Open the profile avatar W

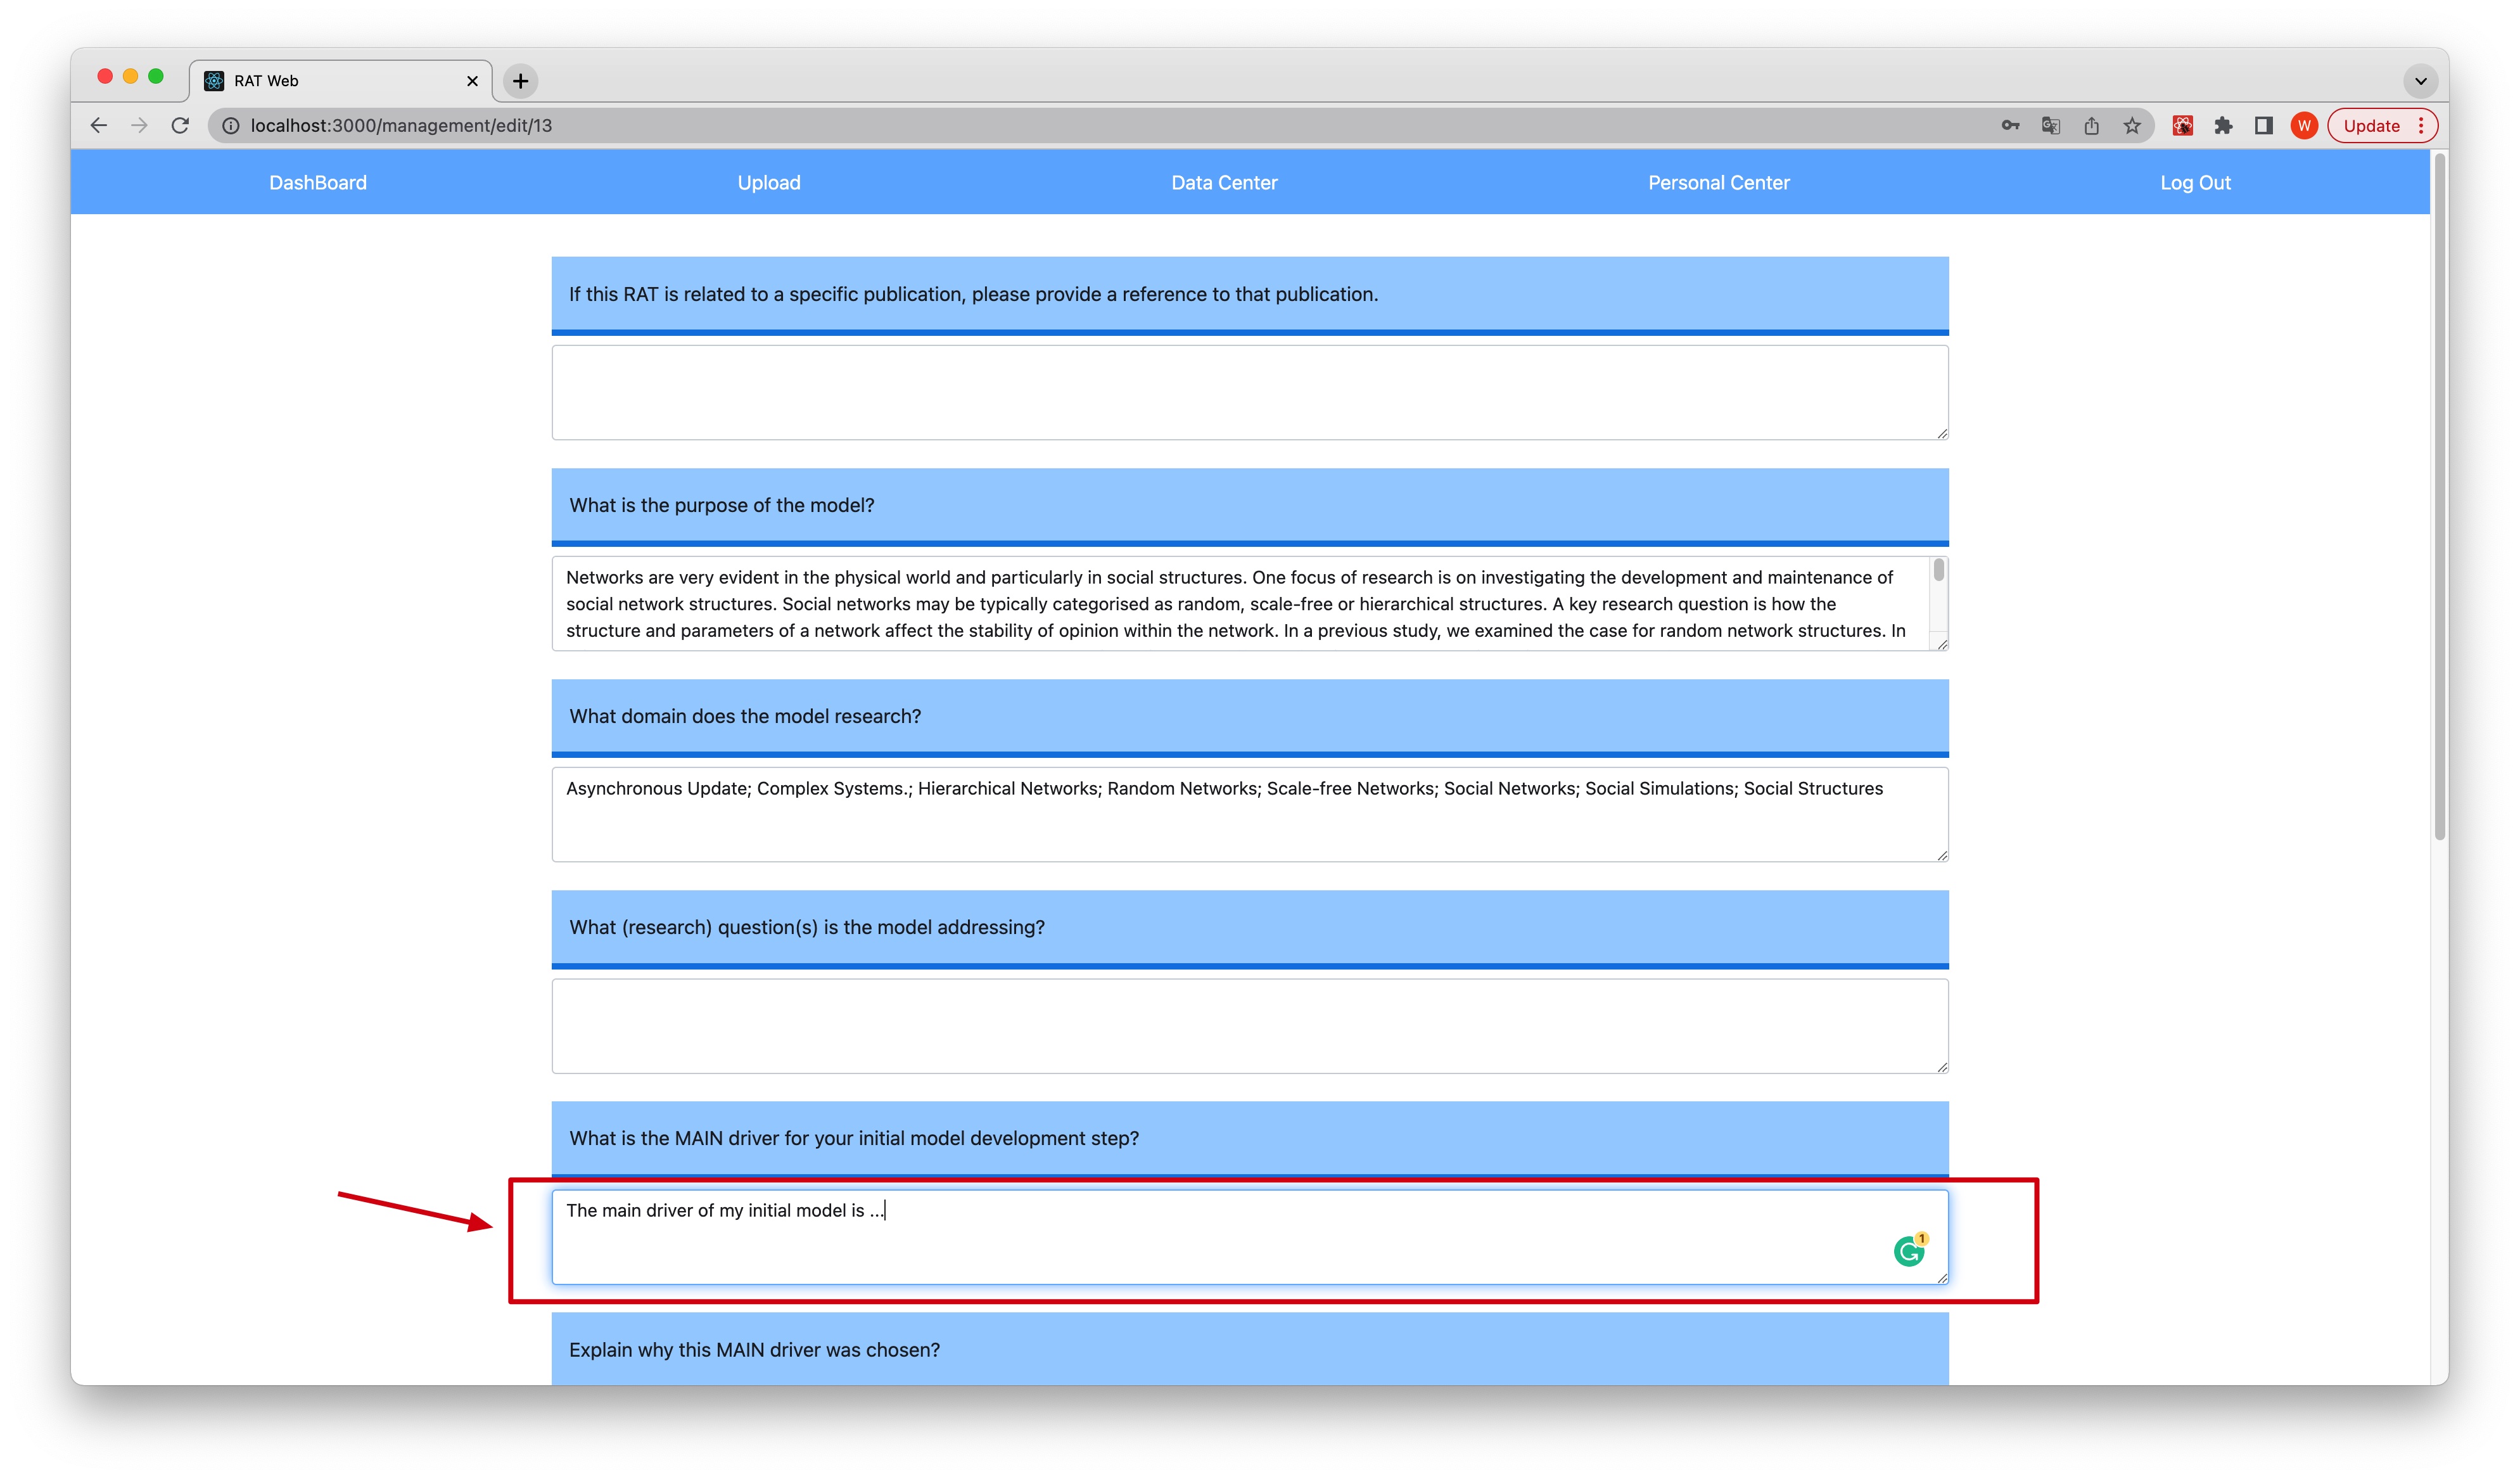[2304, 125]
